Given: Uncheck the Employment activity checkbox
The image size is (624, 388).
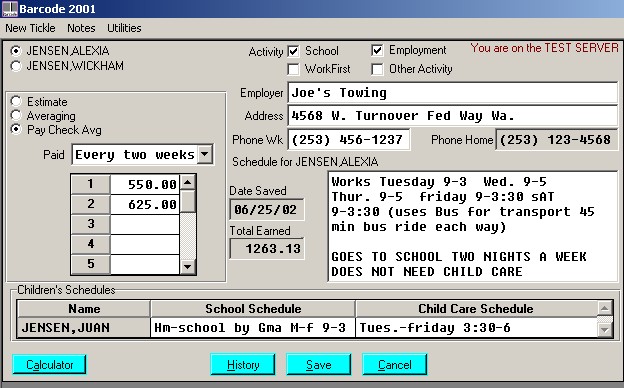Looking at the screenshot, I should [x=377, y=50].
